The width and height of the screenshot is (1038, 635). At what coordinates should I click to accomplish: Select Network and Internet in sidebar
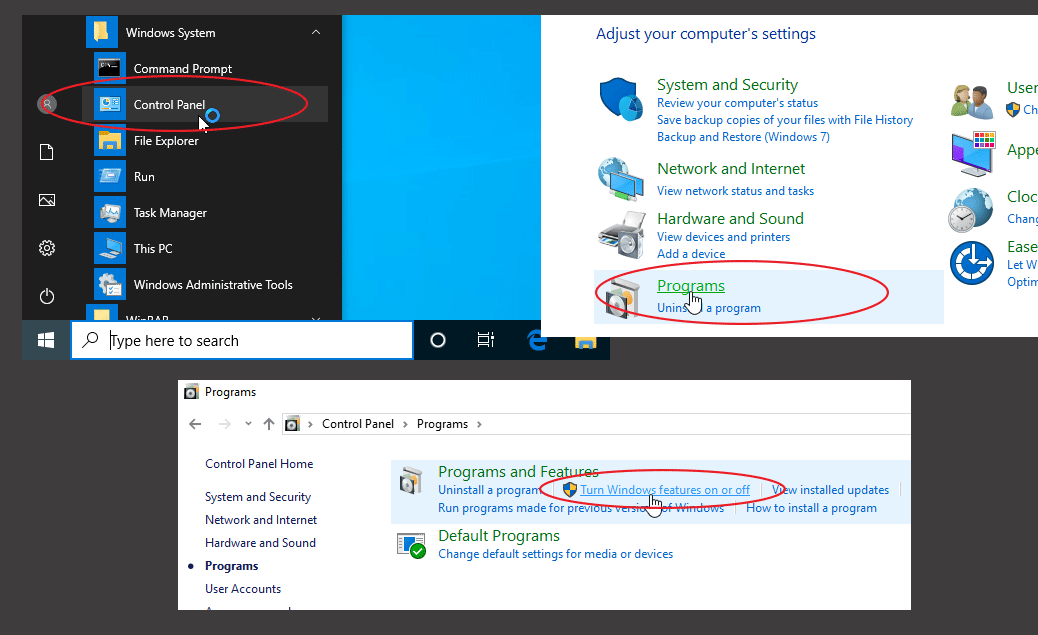(261, 520)
